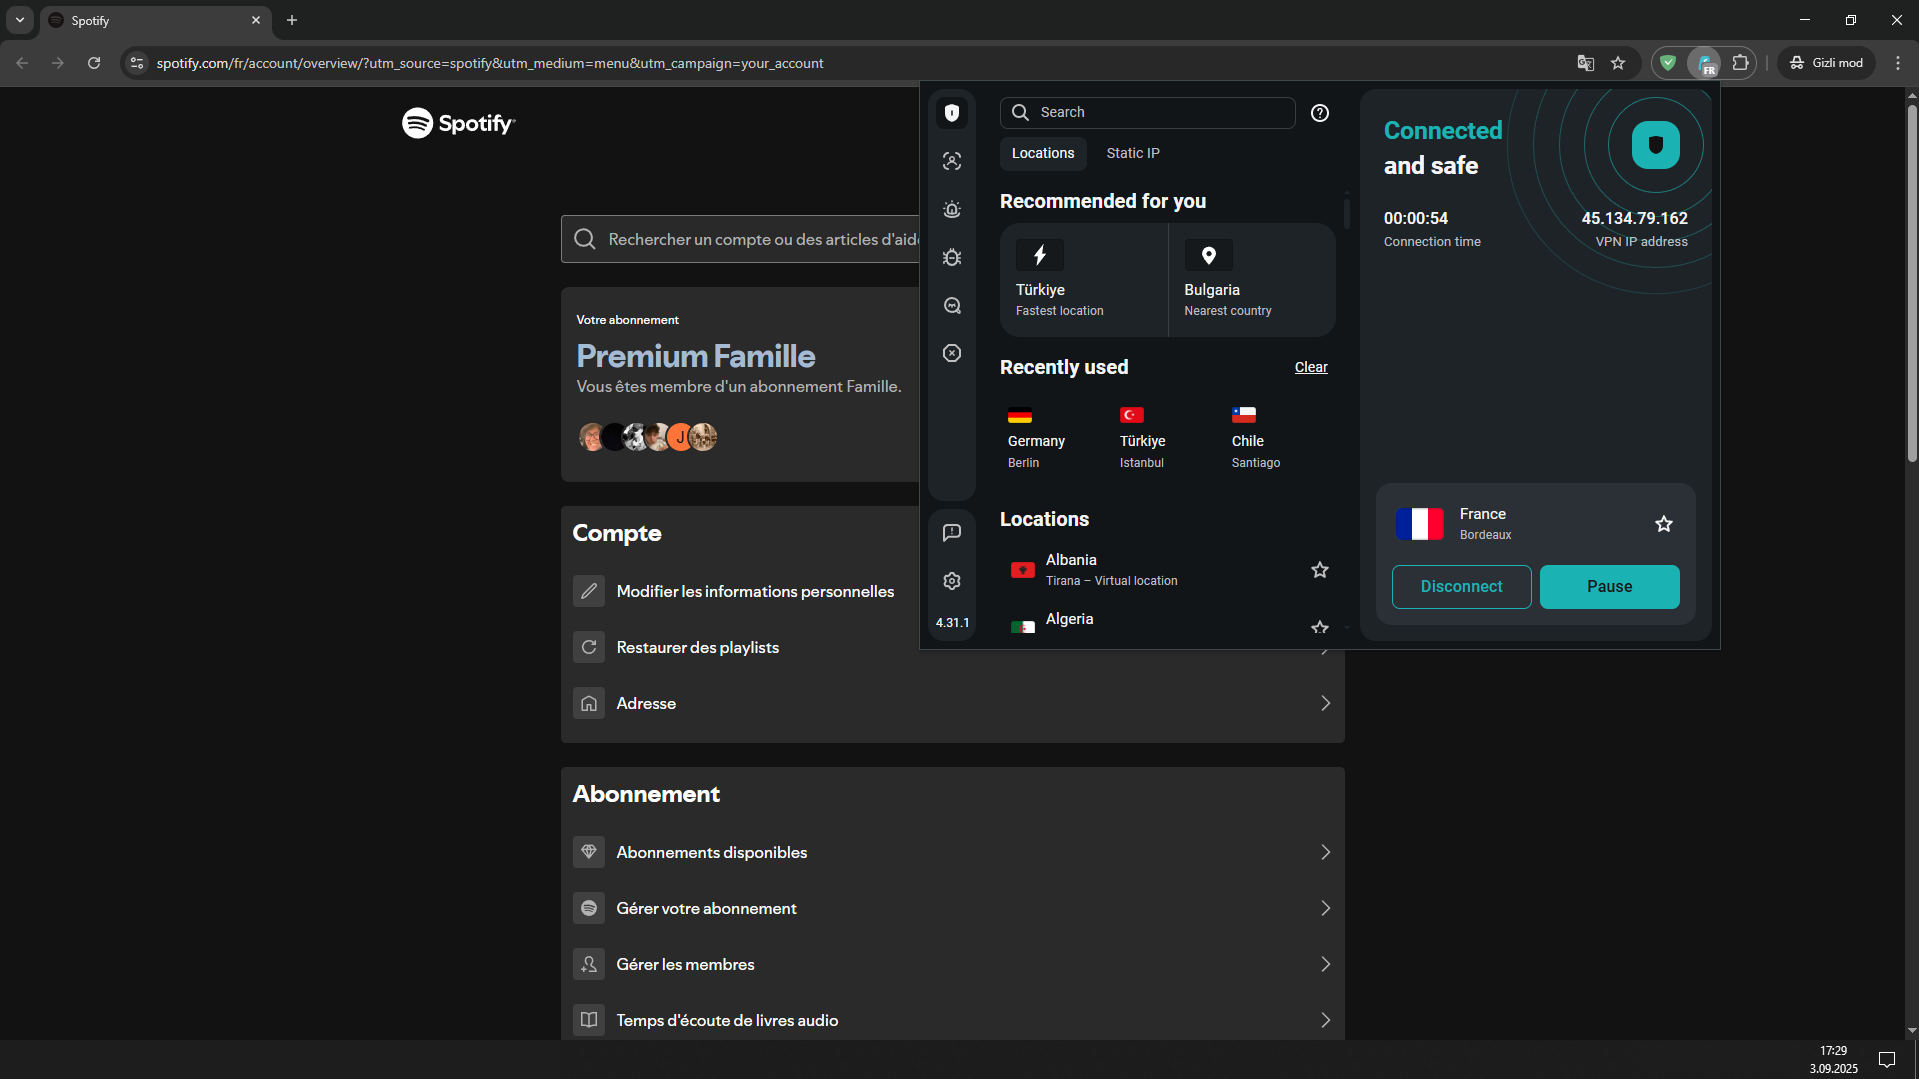Clear the recently used list
The width and height of the screenshot is (1919, 1079).
pos(1311,367)
